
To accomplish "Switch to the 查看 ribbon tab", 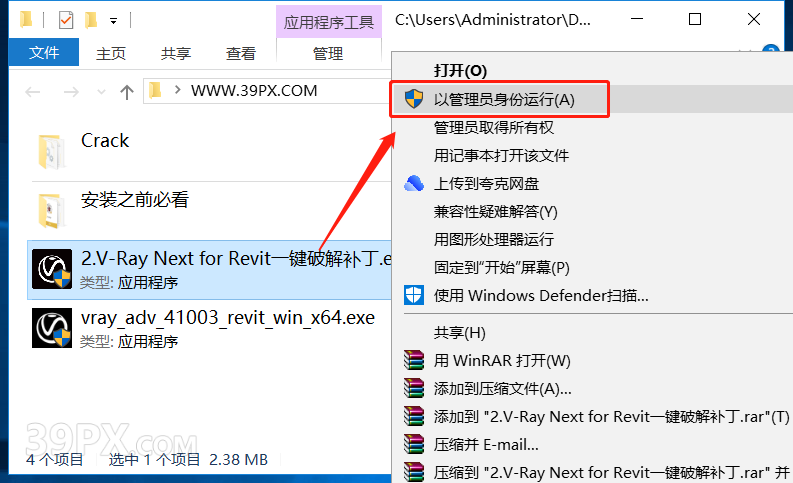I will pyautogui.click(x=241, y=53).
